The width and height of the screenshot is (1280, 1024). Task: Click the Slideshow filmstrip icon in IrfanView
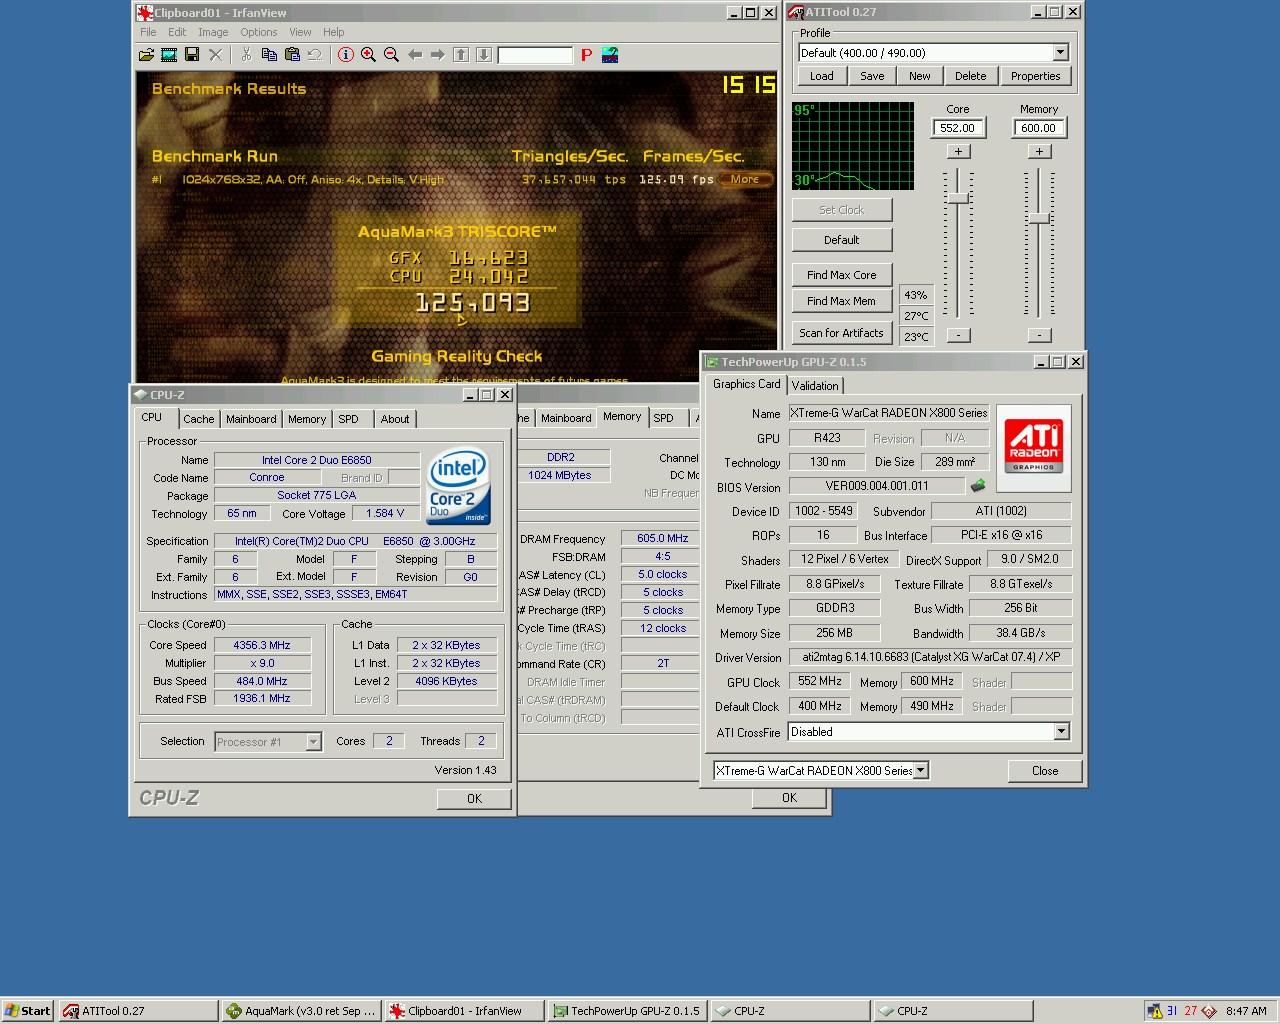pos(169,55)
